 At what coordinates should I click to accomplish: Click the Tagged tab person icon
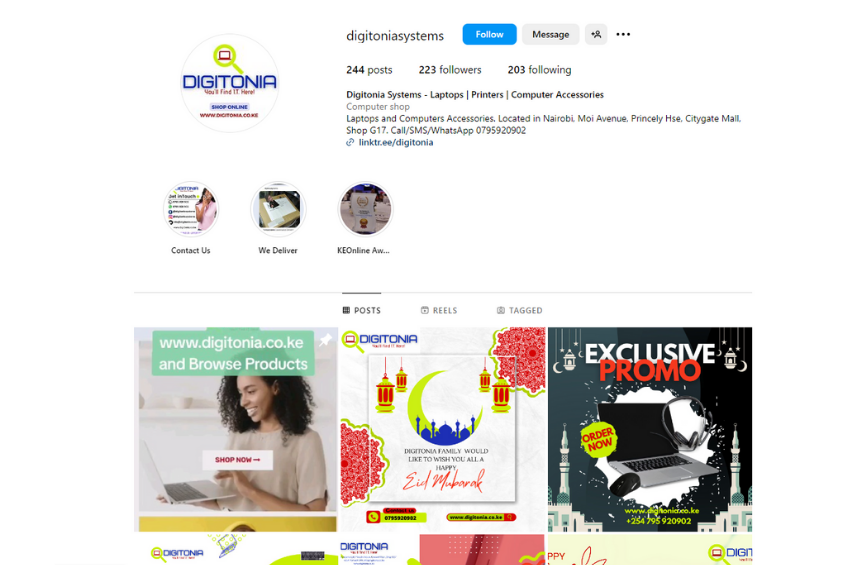(501, 310)
